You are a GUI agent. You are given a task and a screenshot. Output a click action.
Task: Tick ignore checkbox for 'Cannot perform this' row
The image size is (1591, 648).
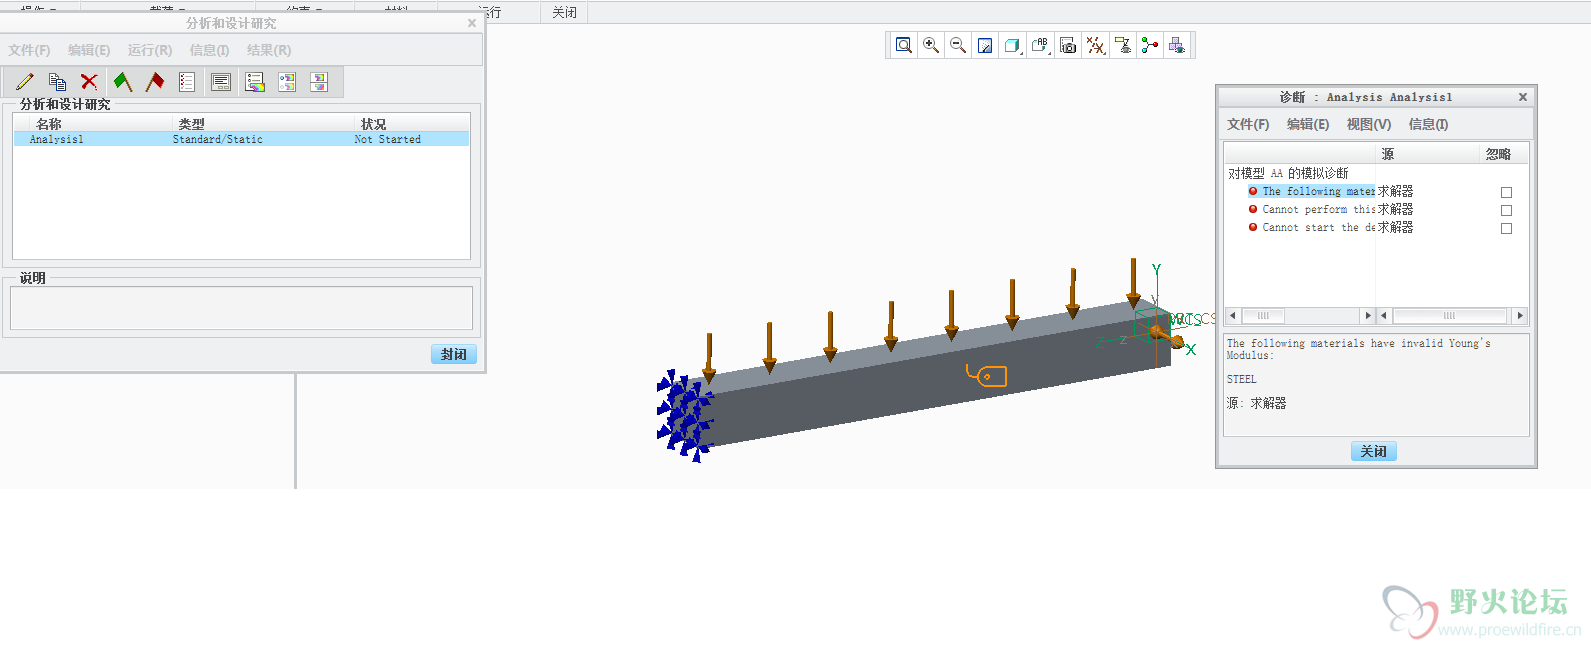coord(1506,210)
